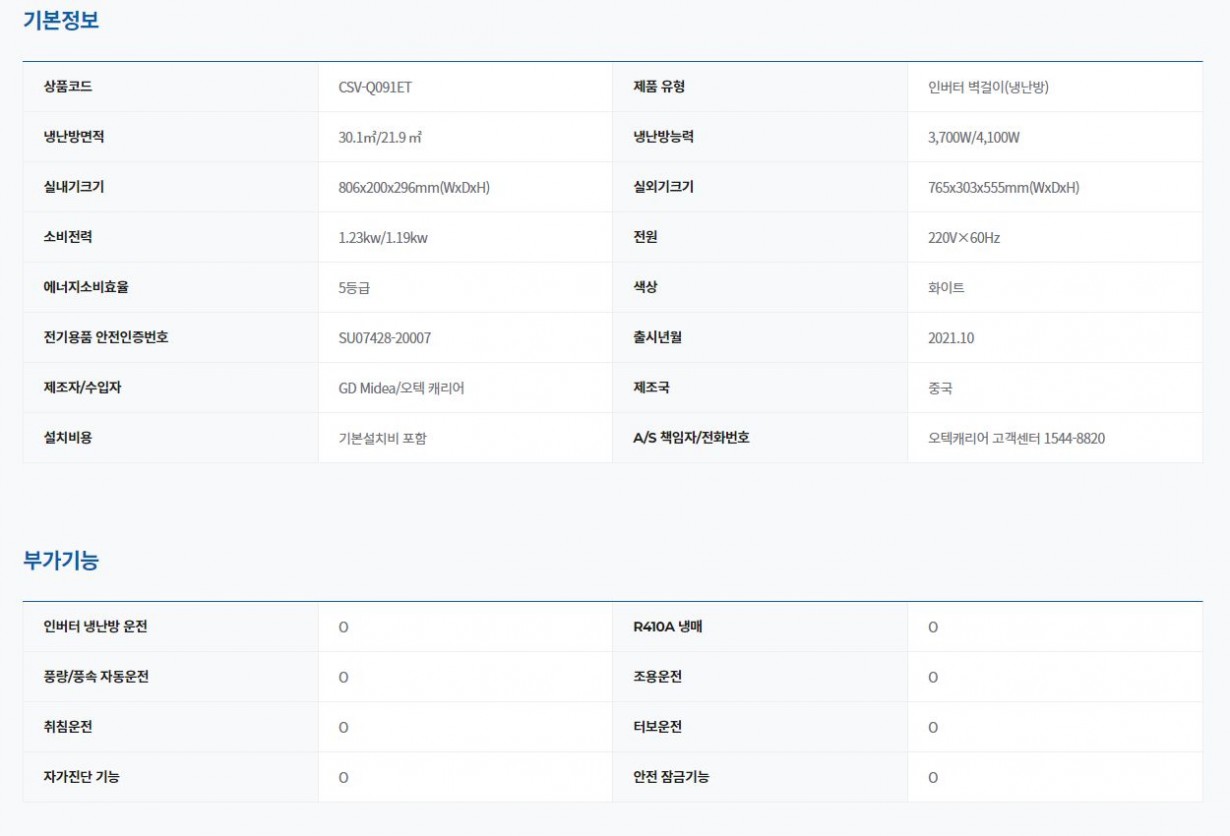Click the 인버터 벽걸이(냉난방) product type value
Viewport: 1230px width, 836px height.
point(988,87)
